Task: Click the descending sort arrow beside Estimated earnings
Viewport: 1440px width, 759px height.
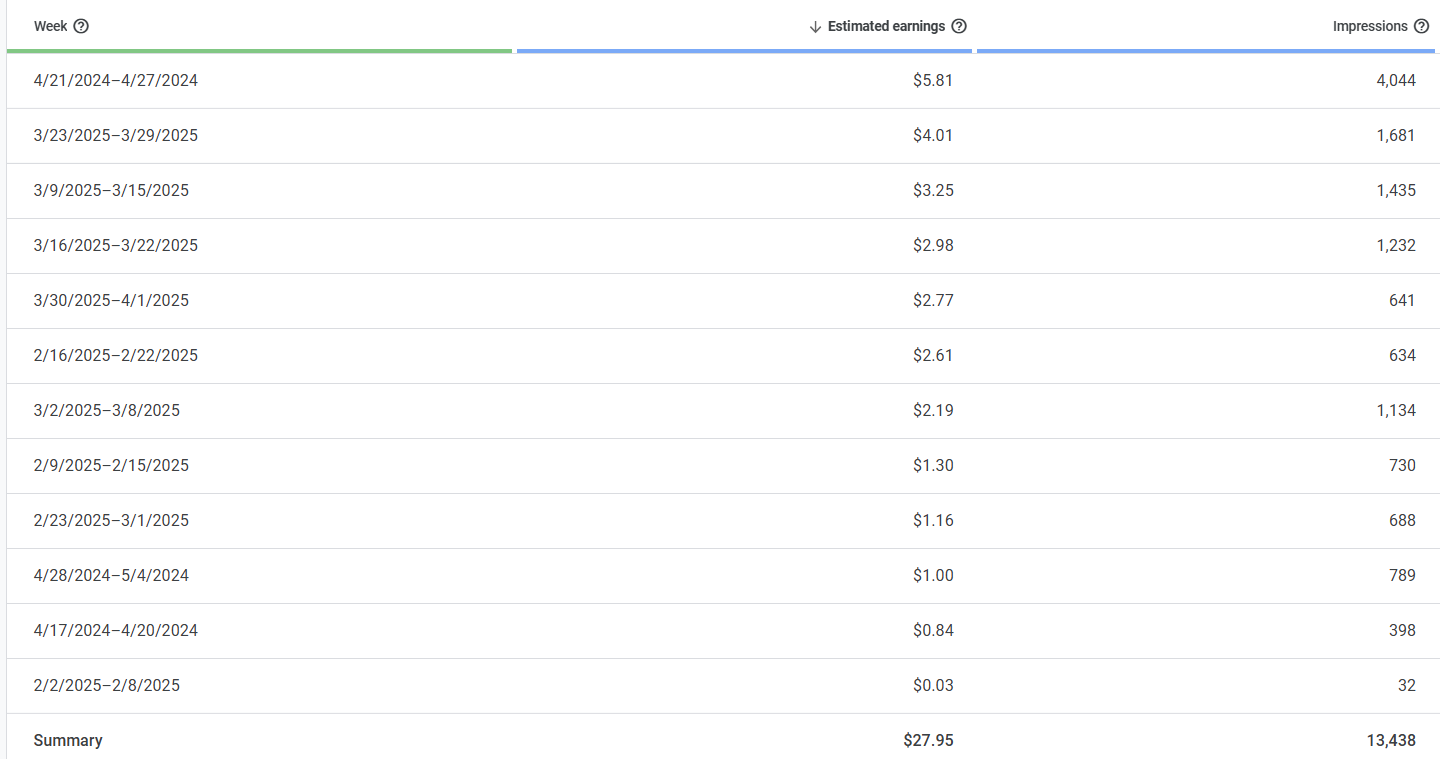Action: click(x=813, y=26)
